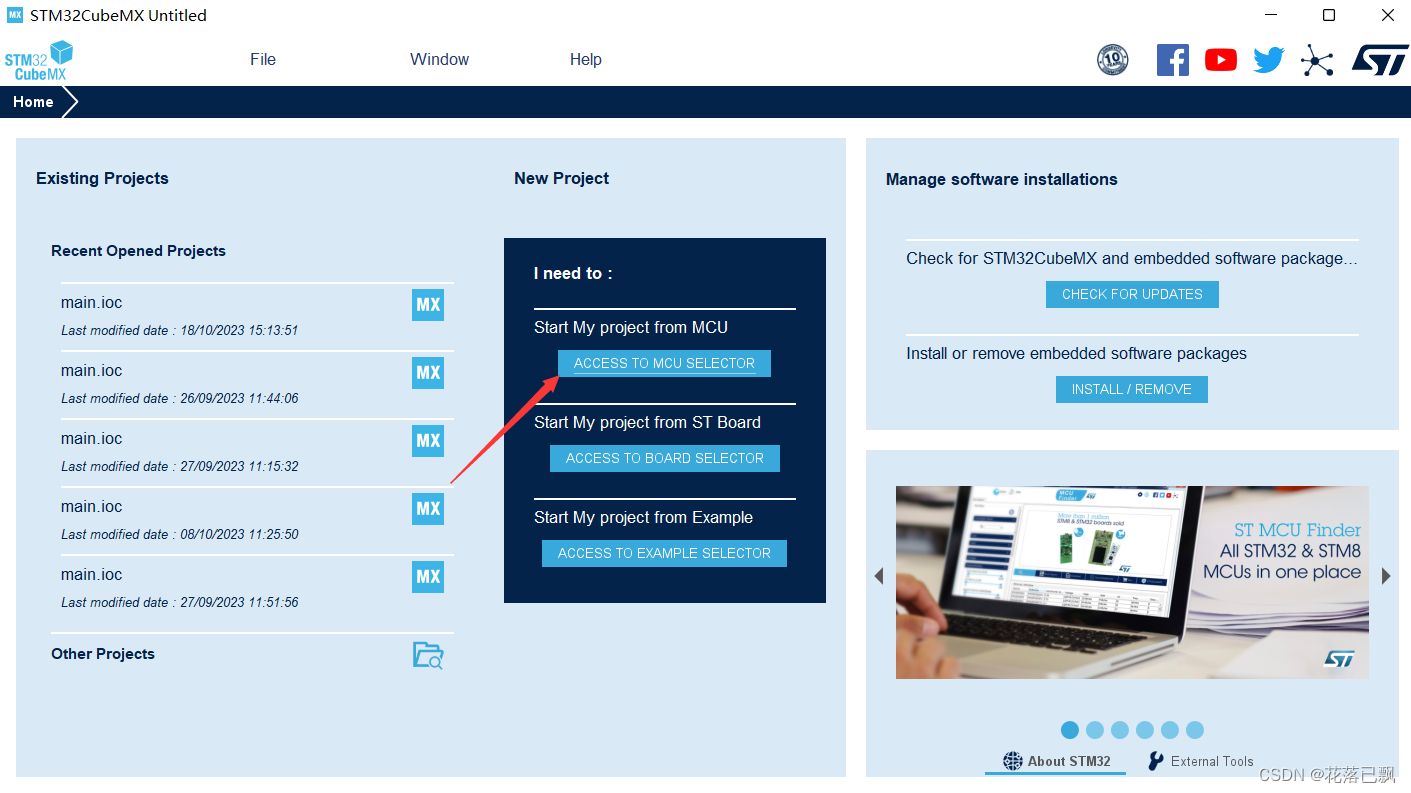Close the STM32CubeMX window
The width and height of the screenshot is (1411, 793).
point(1388,15)
